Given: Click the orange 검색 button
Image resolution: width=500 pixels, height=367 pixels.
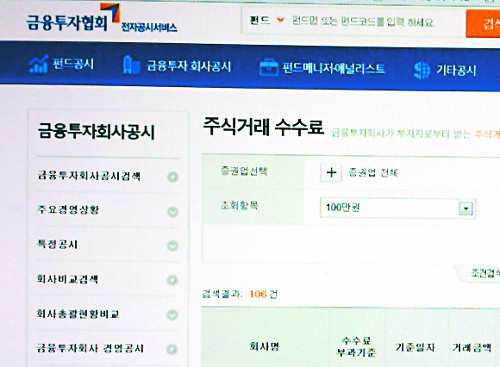Looking at the screenshot, I should pos(483,23).
